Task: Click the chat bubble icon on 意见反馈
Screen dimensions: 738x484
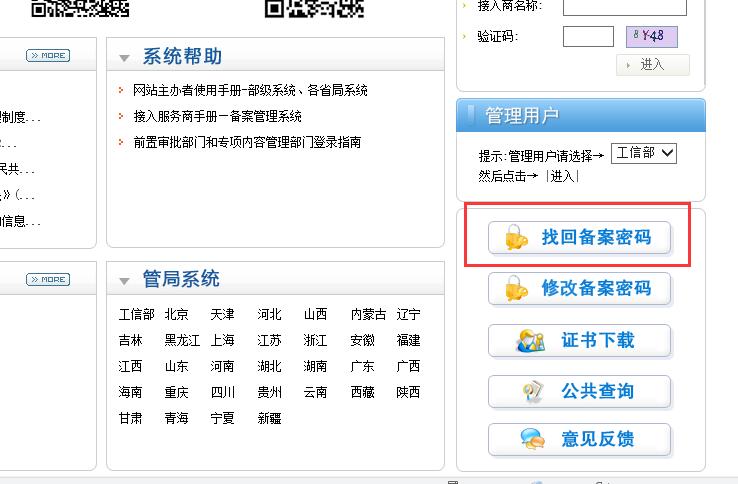Action: [532, 440]
